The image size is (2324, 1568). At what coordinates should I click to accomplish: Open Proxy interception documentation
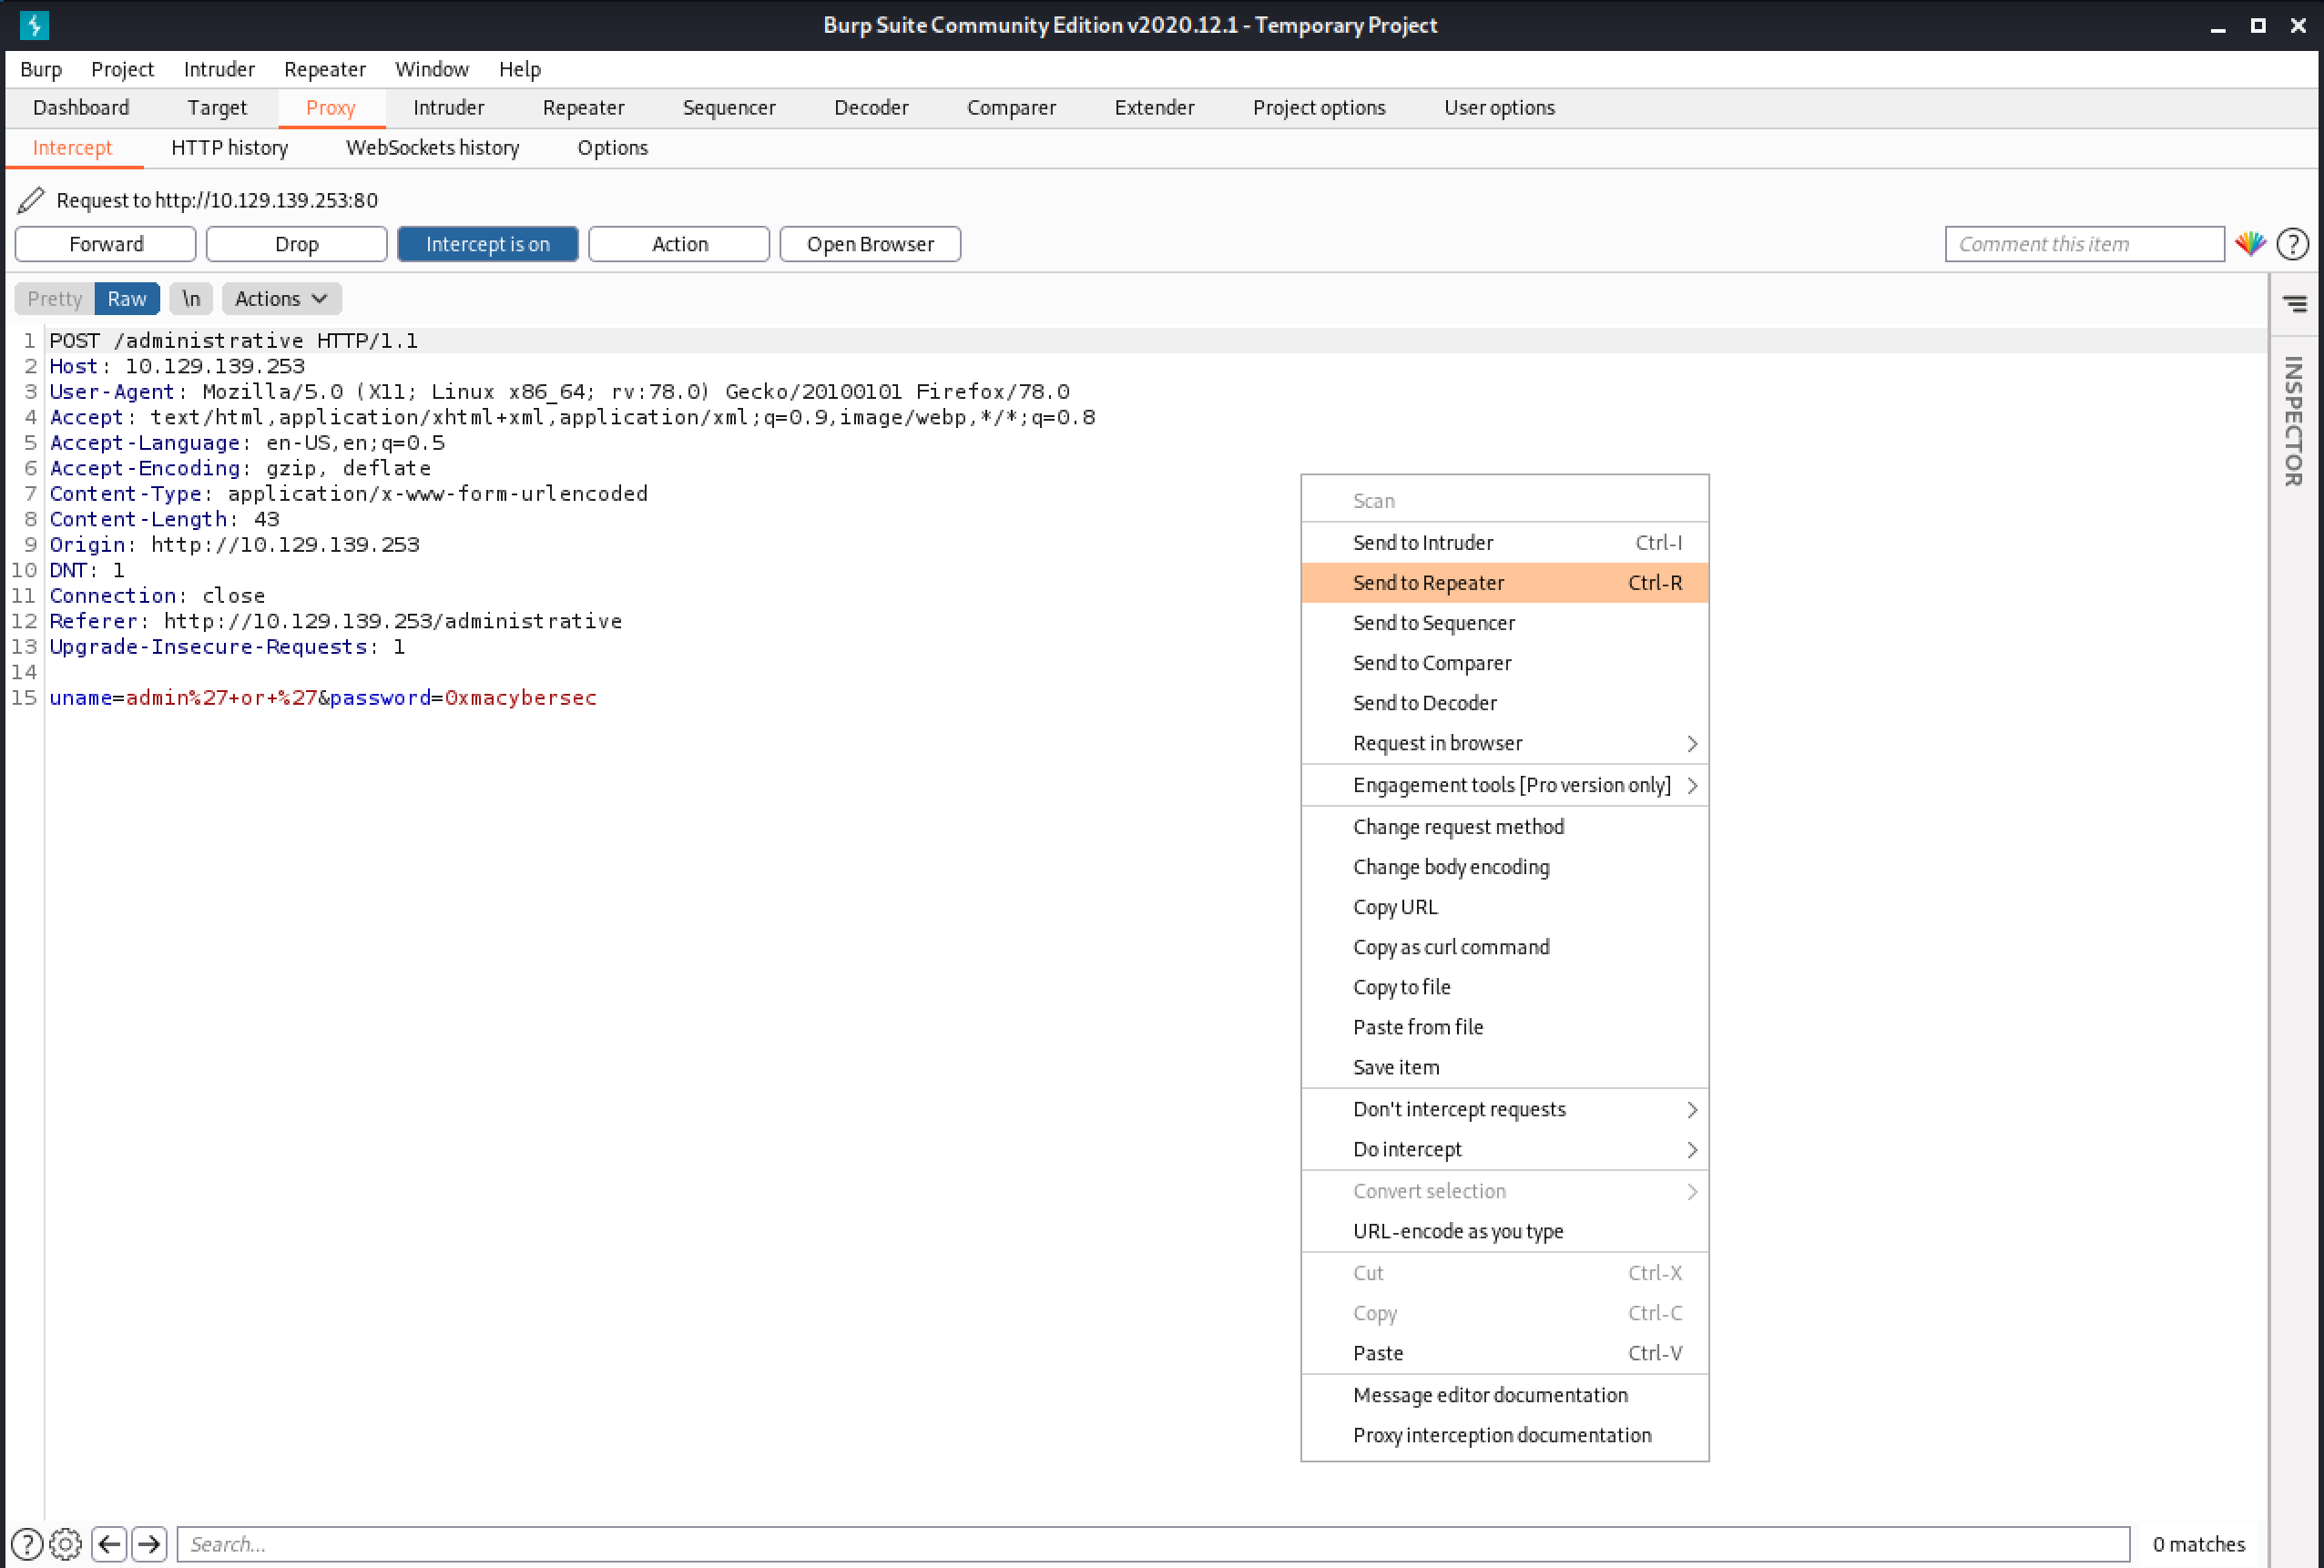[x=1505, y=1435]
